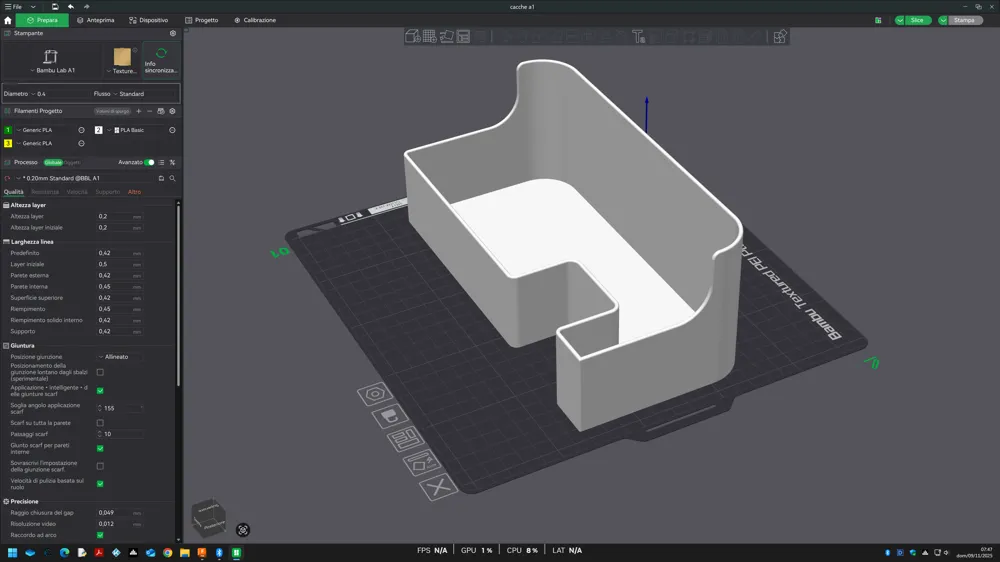Click the Add model cube toolbar icon
This screenshot has width=1000, height=562.
click(x=413, y=36)
